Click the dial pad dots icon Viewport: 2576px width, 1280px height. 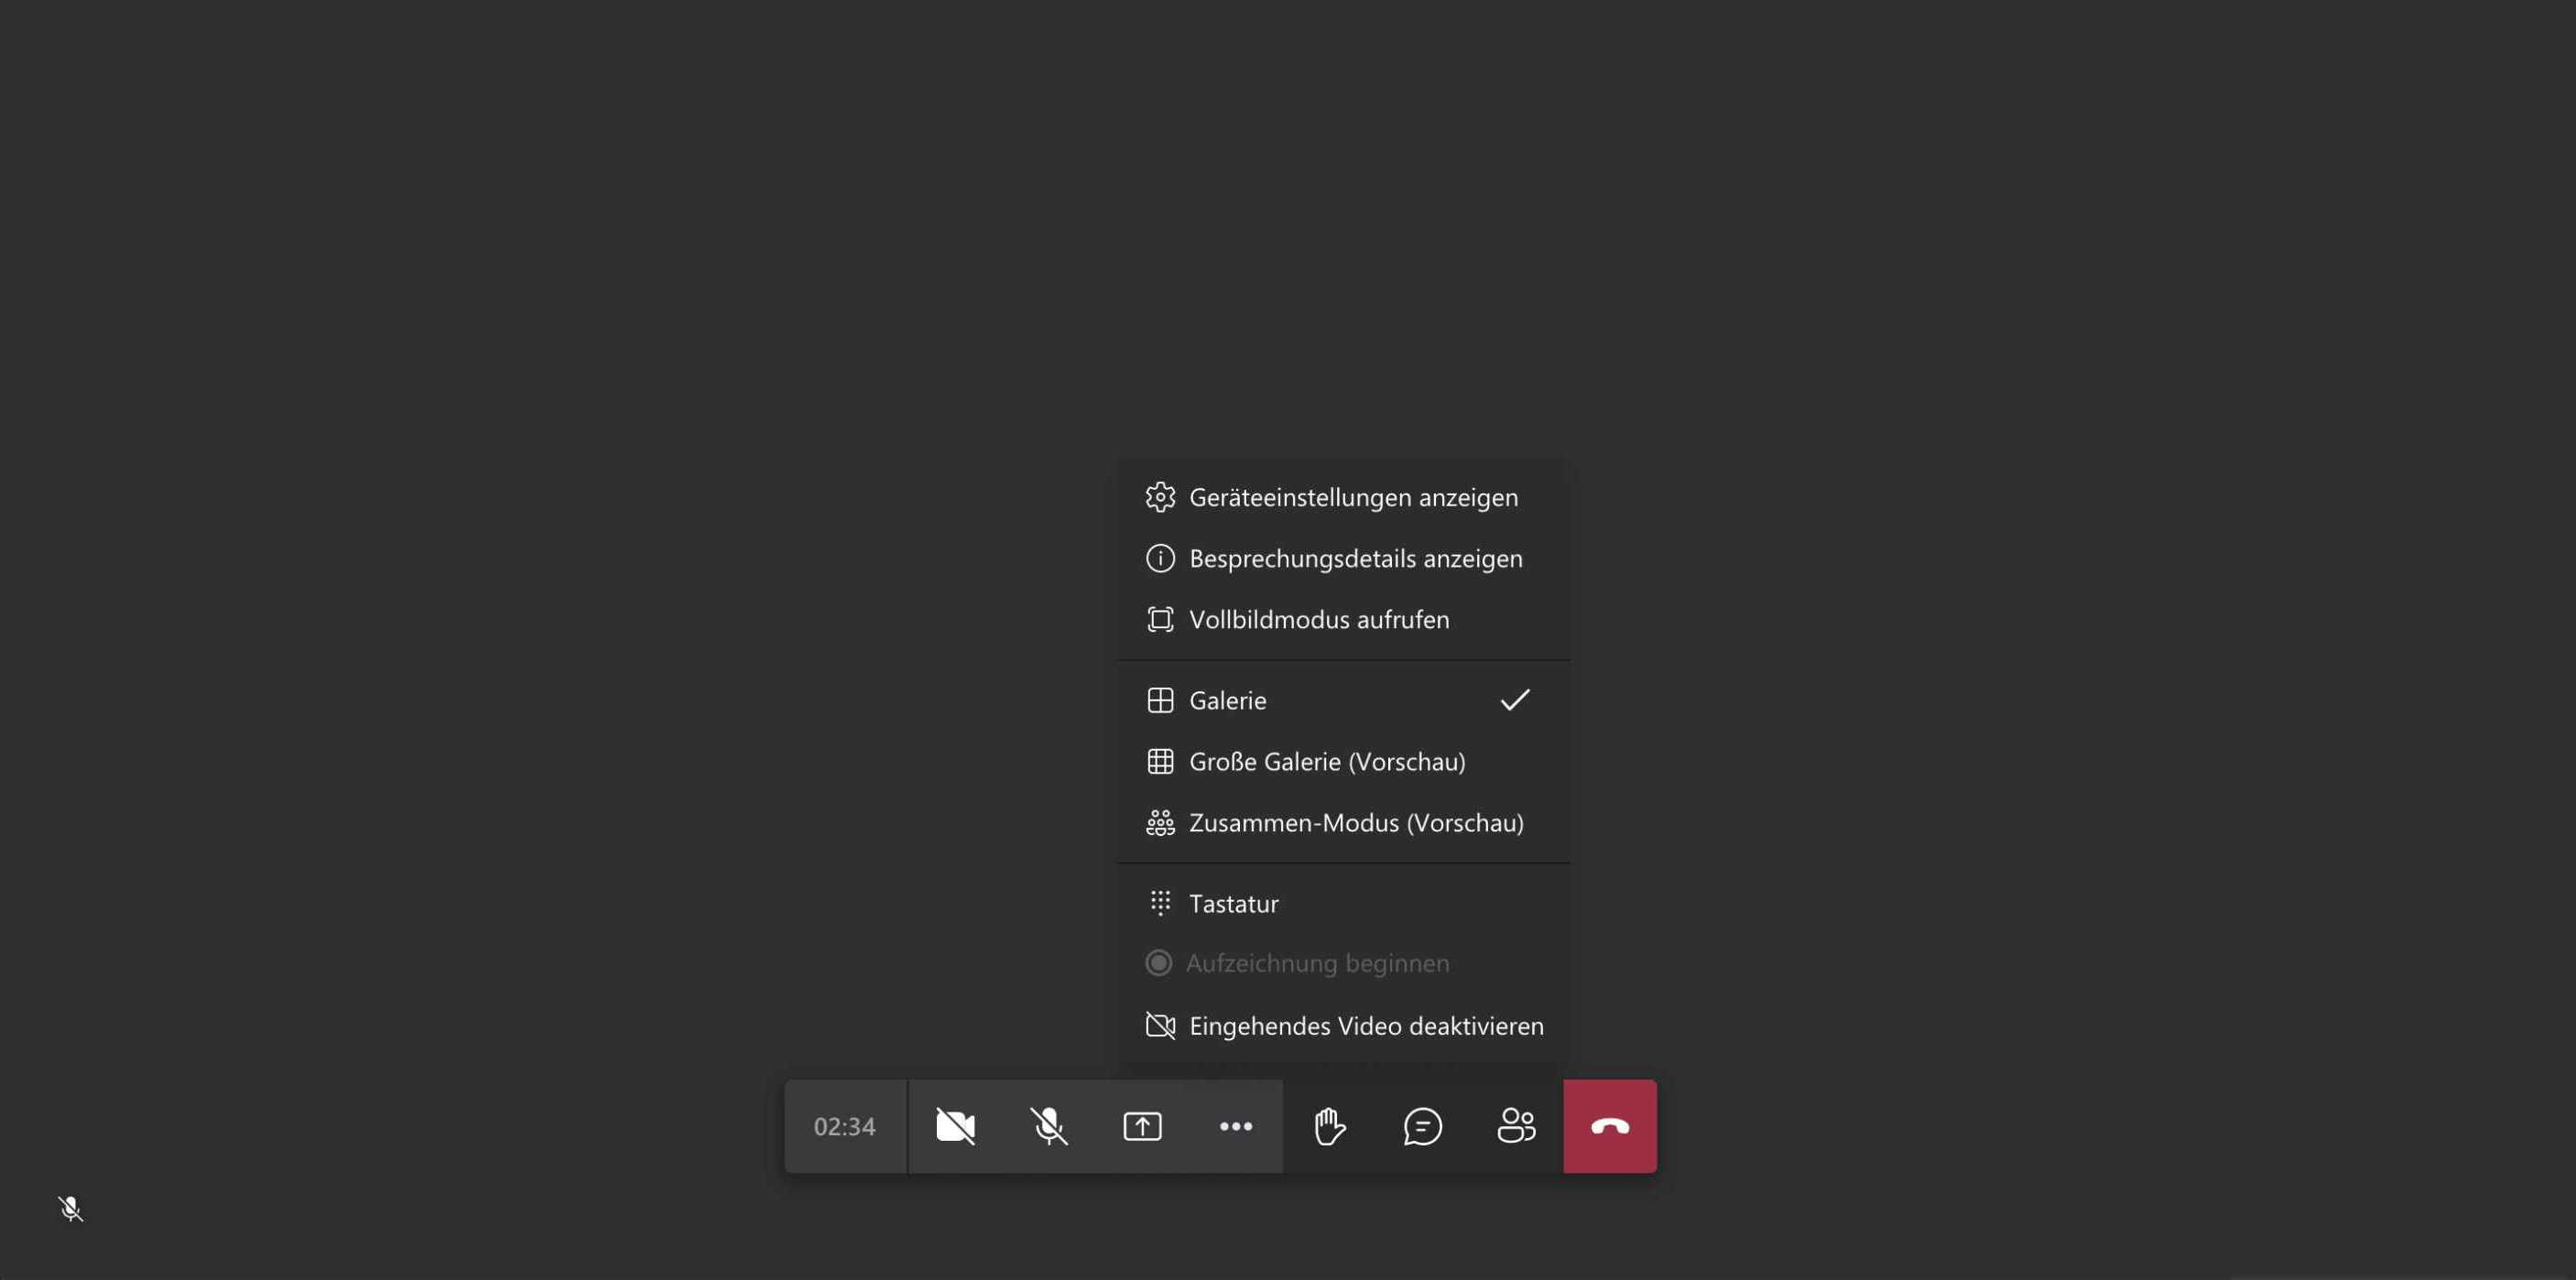1160,903
